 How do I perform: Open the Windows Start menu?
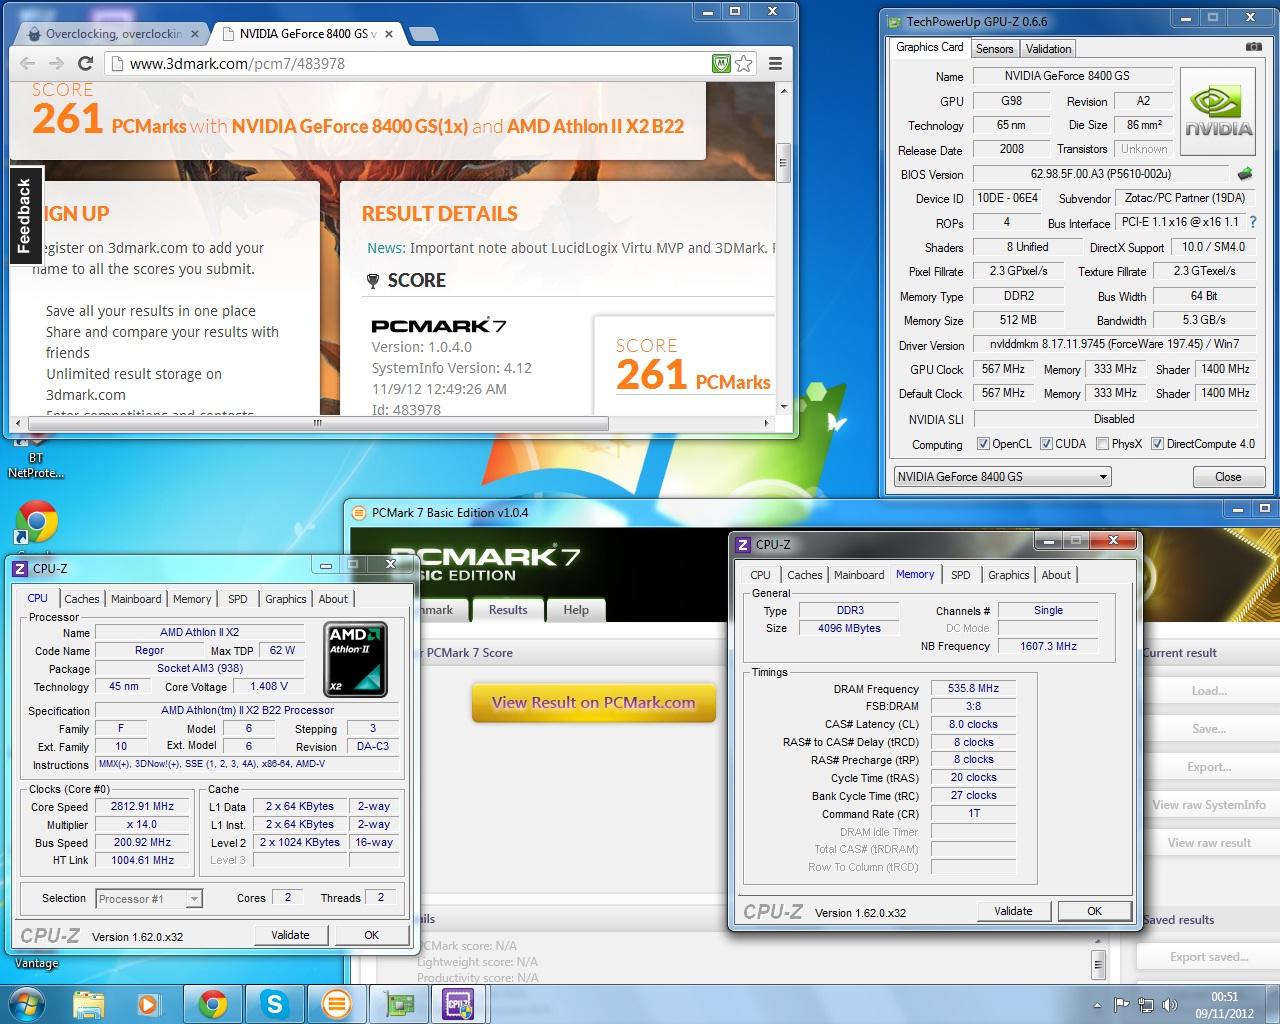pyautogui.click(x=26, y=1003)
